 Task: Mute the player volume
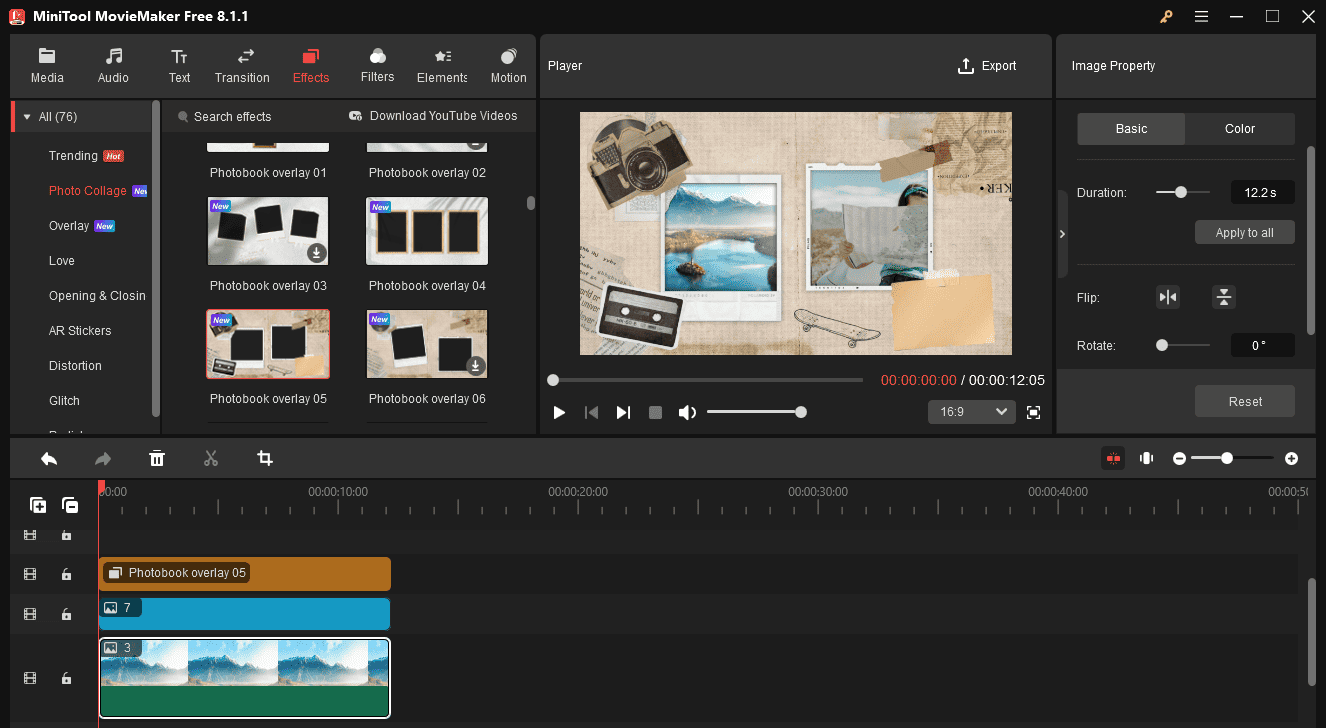[x=687, y=412]
